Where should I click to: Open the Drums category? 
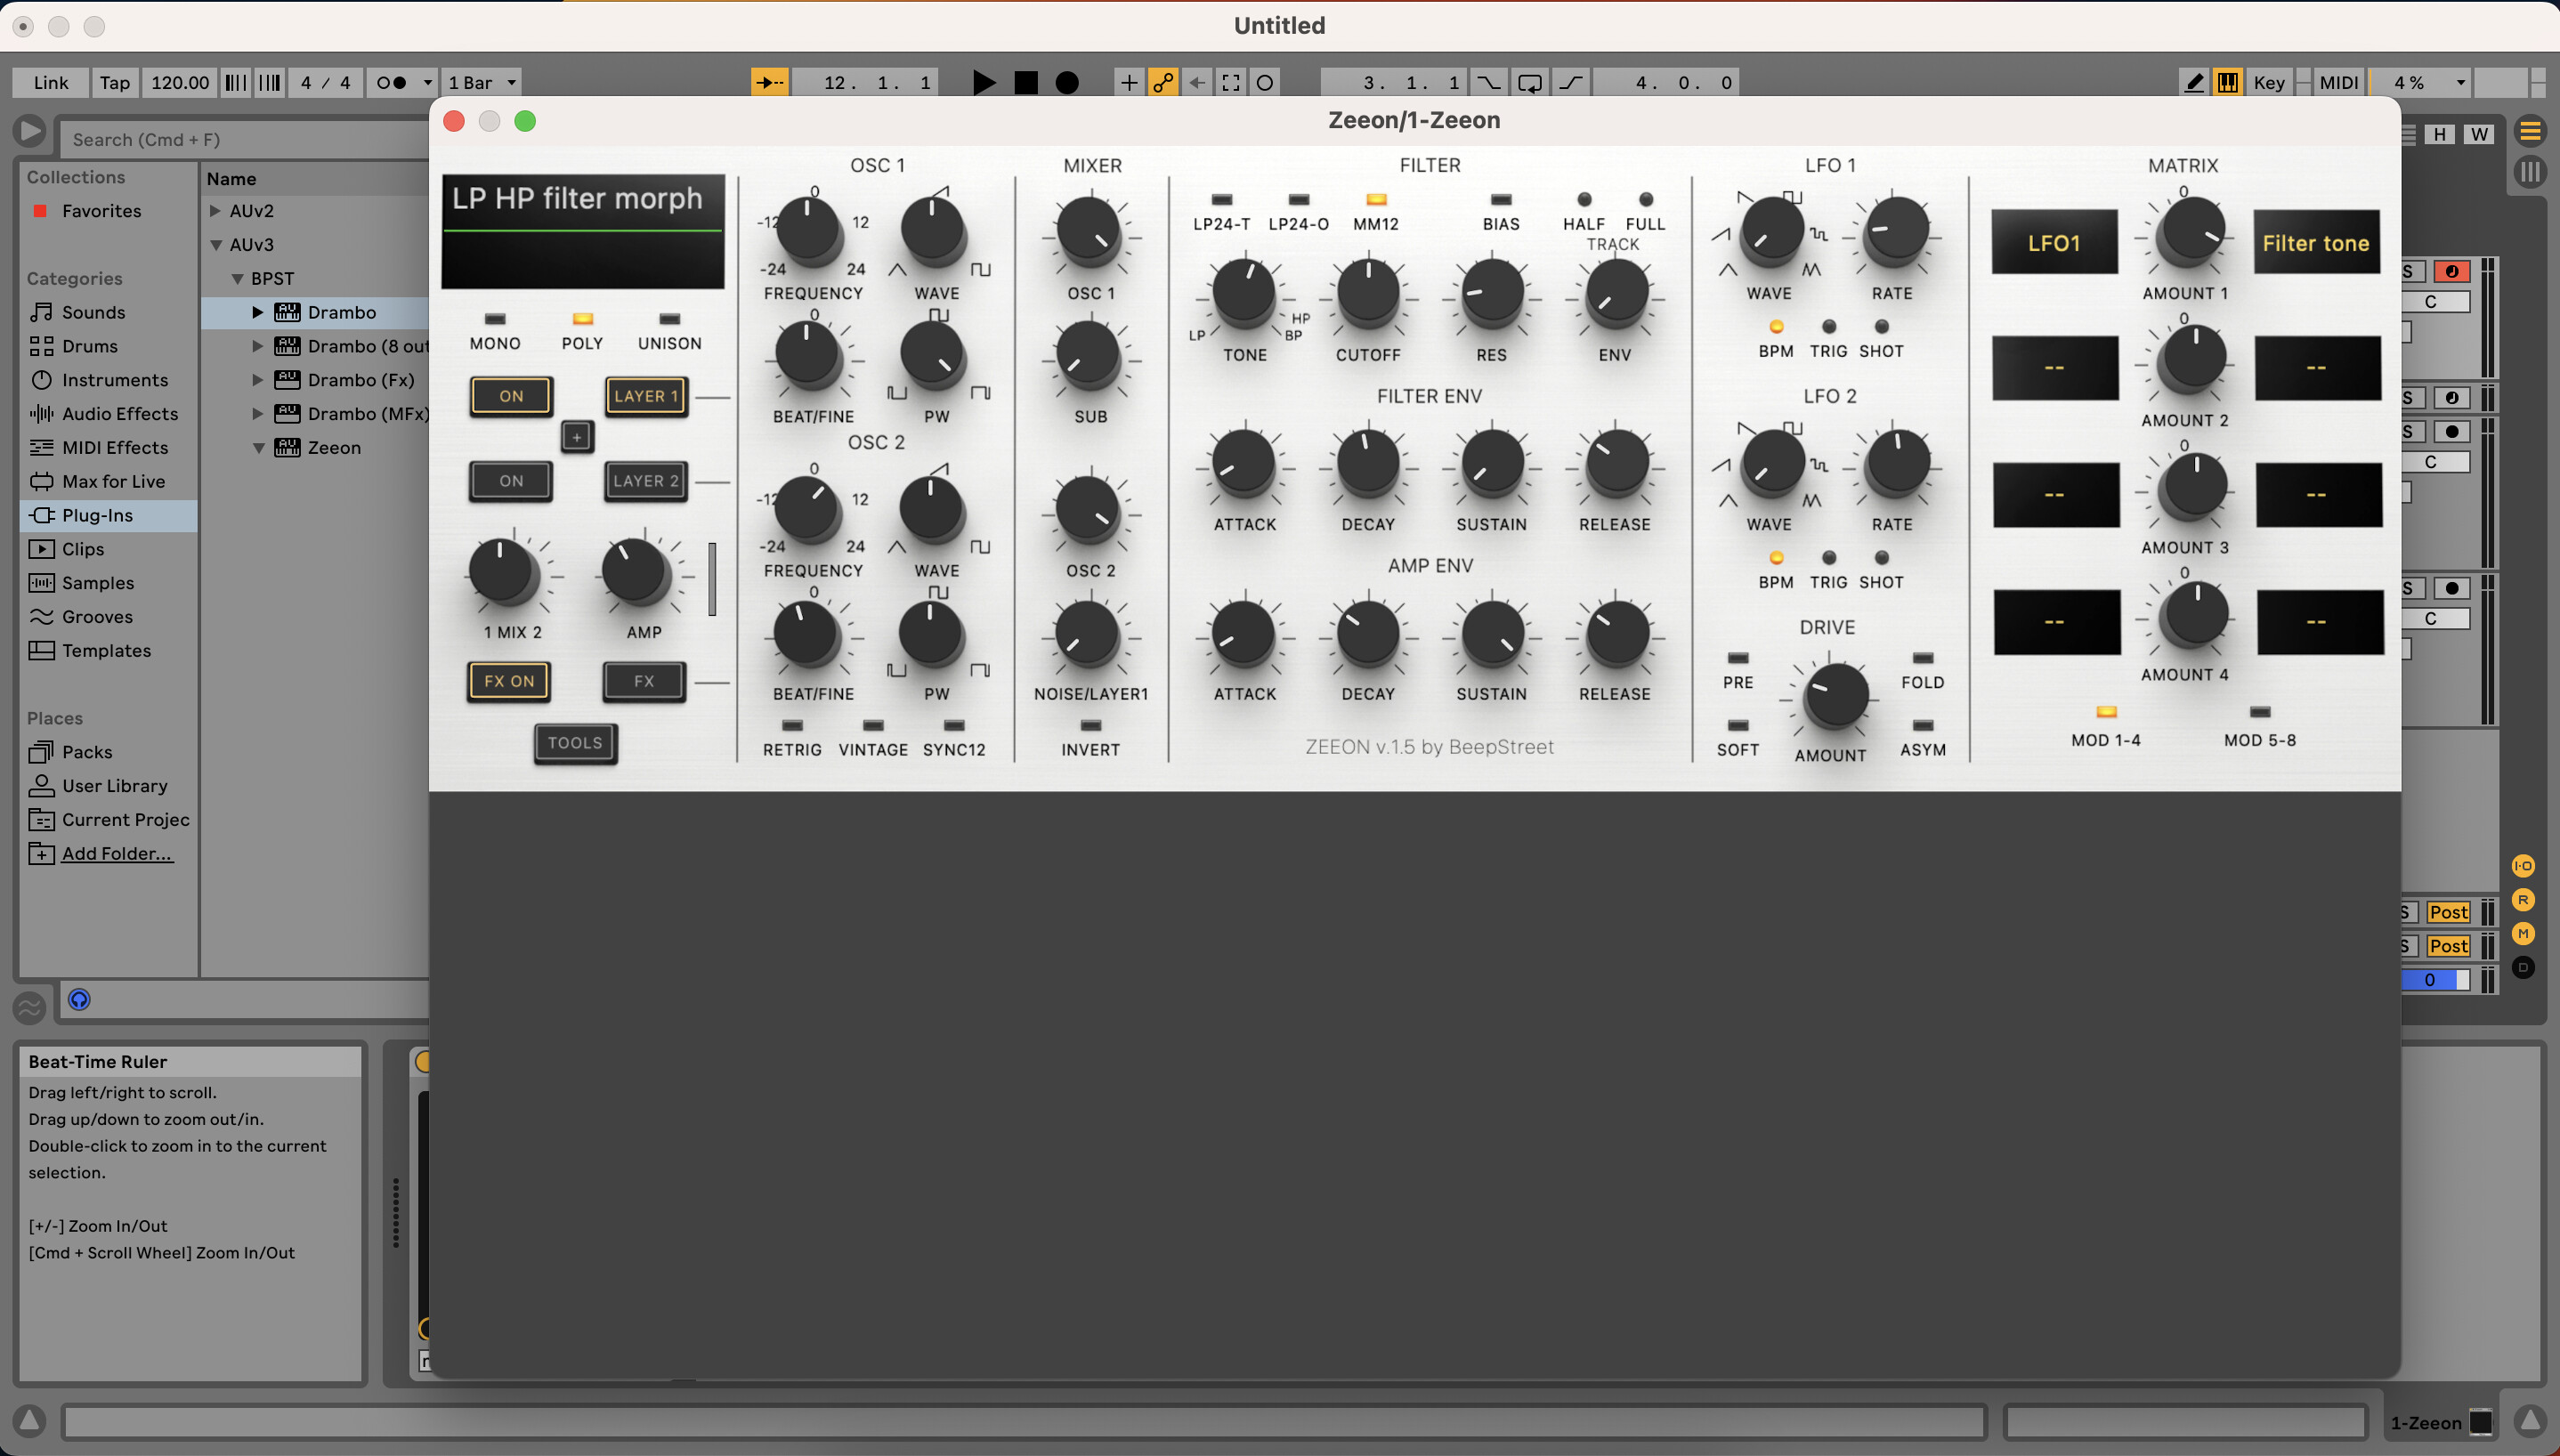90,346
